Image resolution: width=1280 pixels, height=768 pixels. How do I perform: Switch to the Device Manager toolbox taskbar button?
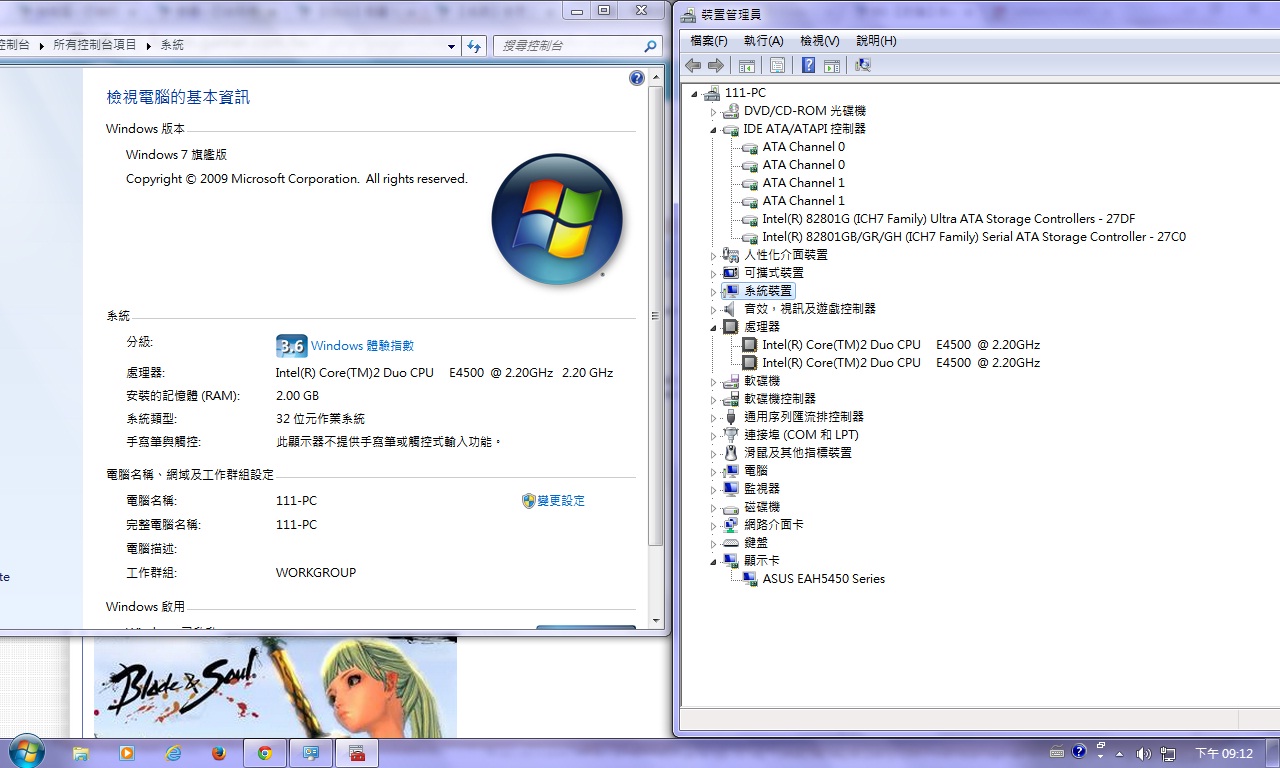coord(357,753)
